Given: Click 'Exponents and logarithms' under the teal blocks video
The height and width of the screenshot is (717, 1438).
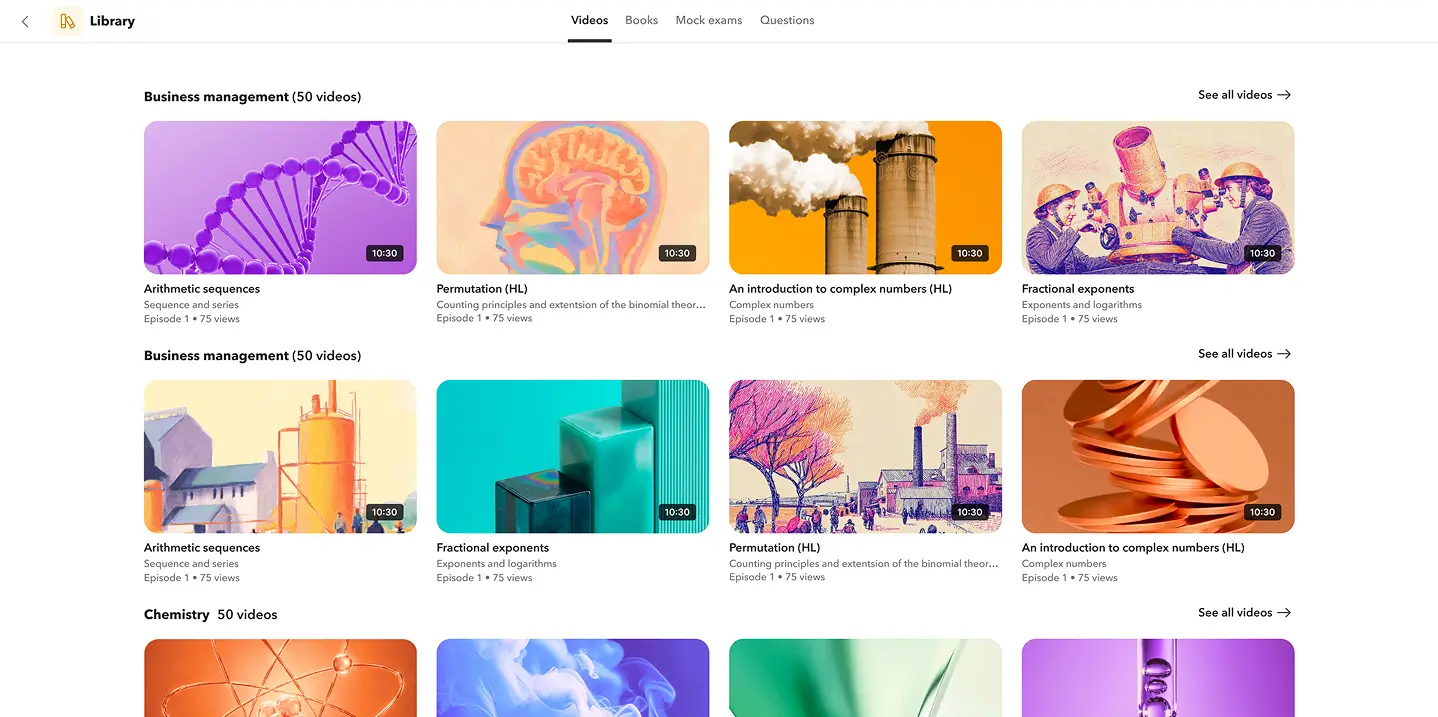Looking at the screenshot, I should 497,564.
